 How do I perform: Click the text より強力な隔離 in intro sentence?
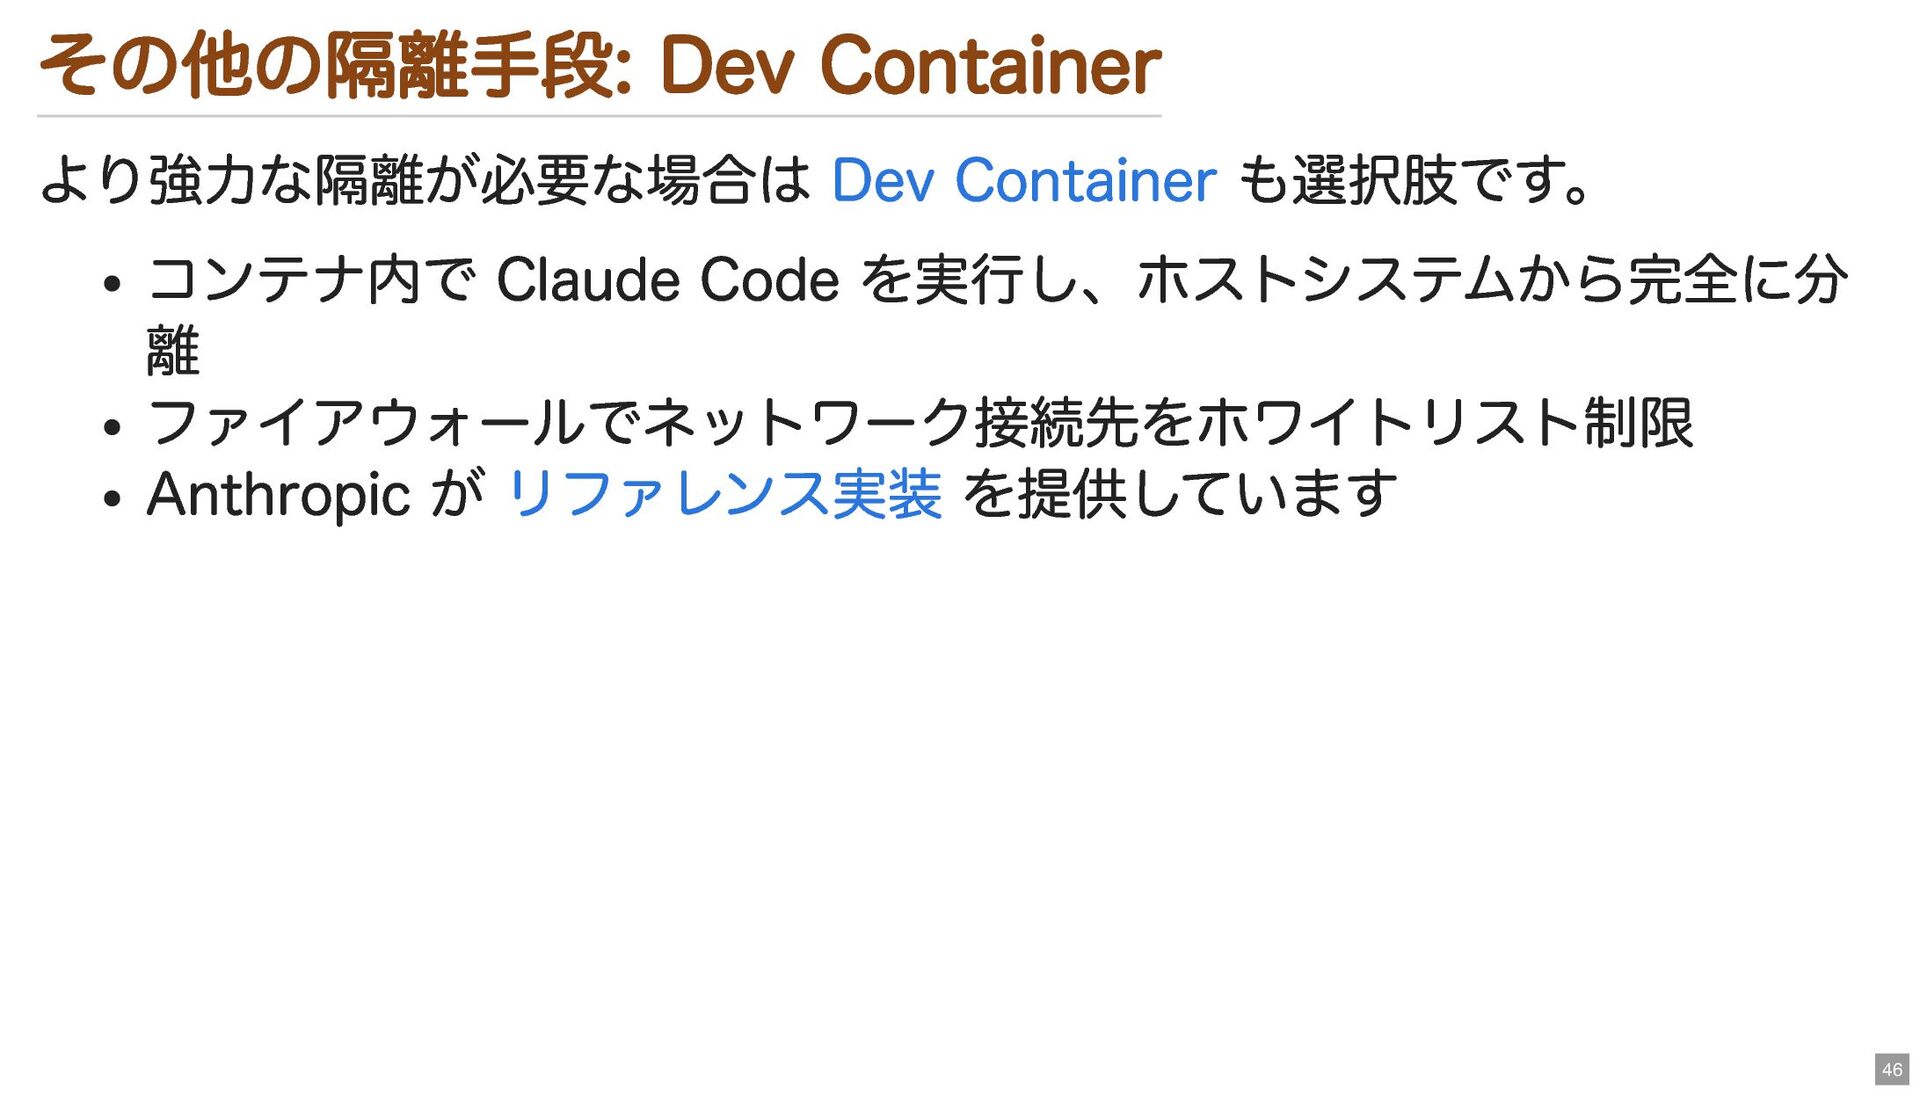pyautogui.click(x=232, y=181)
